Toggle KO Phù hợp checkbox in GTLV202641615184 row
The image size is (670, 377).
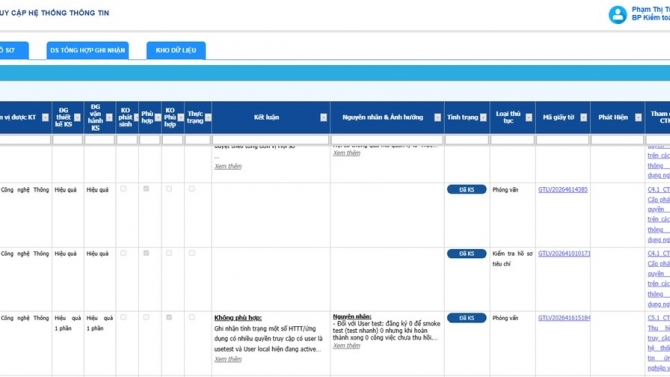pos(169,317)
